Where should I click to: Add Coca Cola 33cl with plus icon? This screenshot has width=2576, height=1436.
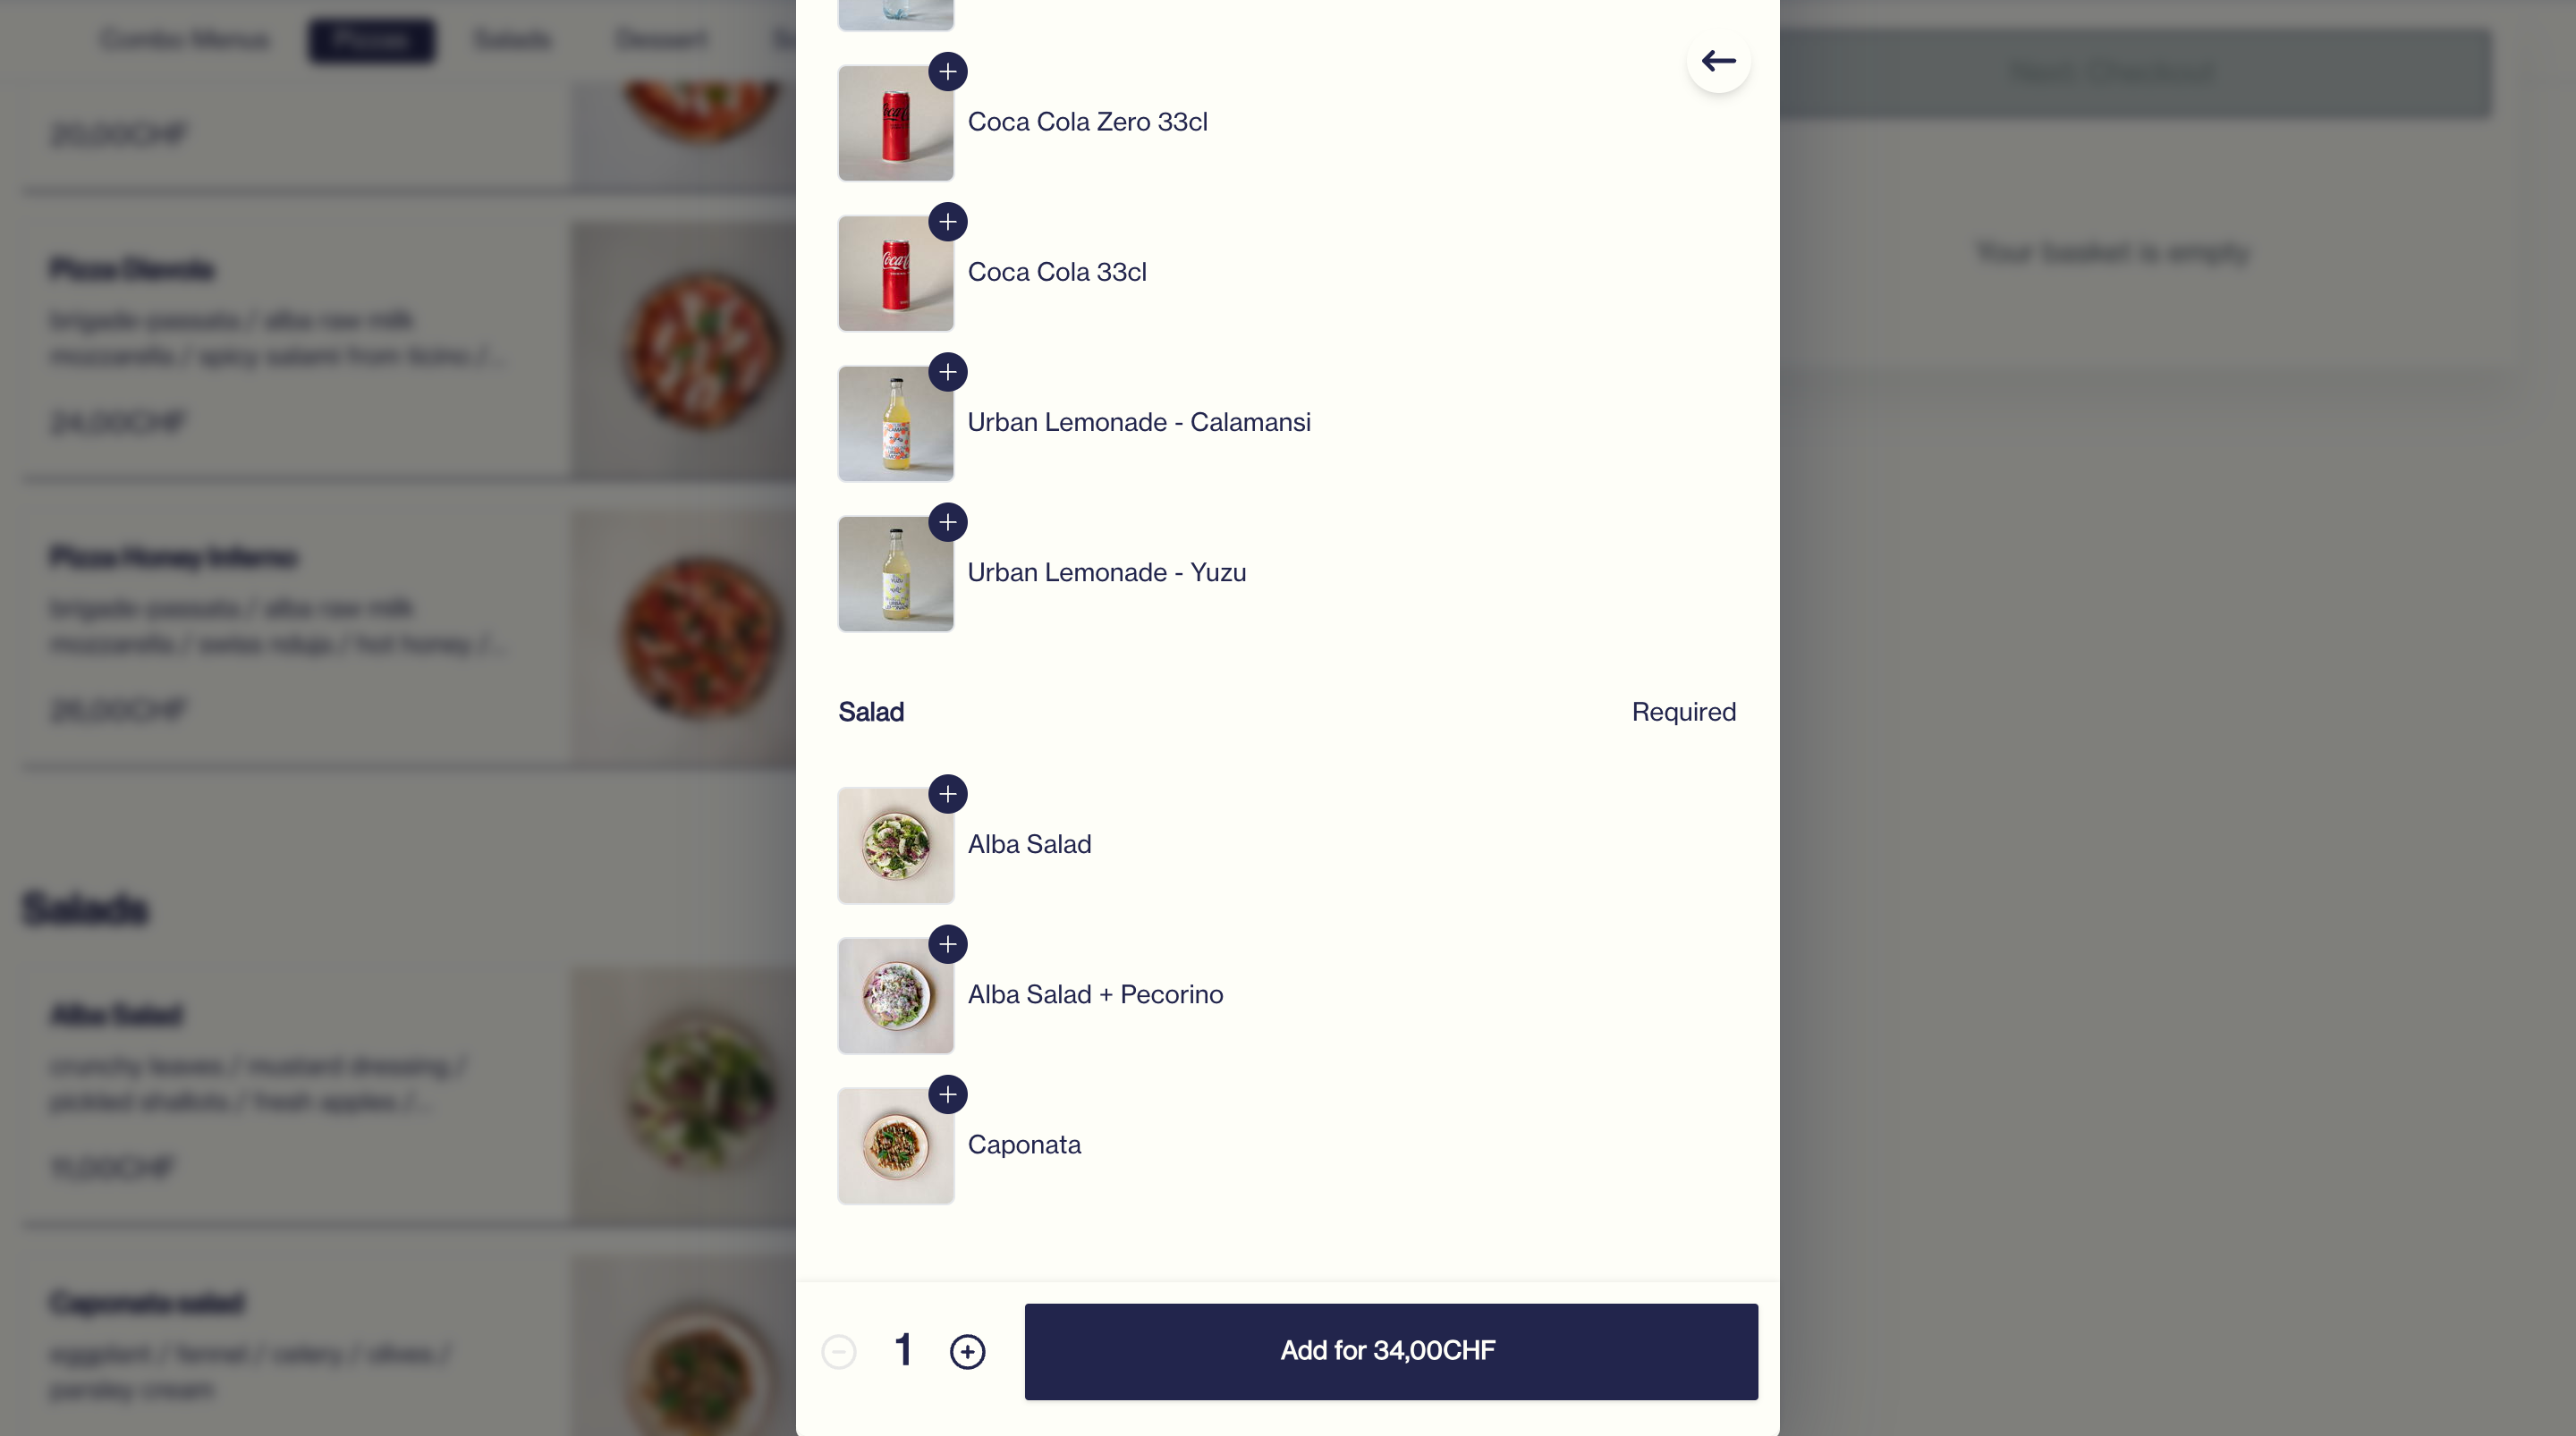pyautogui.click(x=947, y=222)
